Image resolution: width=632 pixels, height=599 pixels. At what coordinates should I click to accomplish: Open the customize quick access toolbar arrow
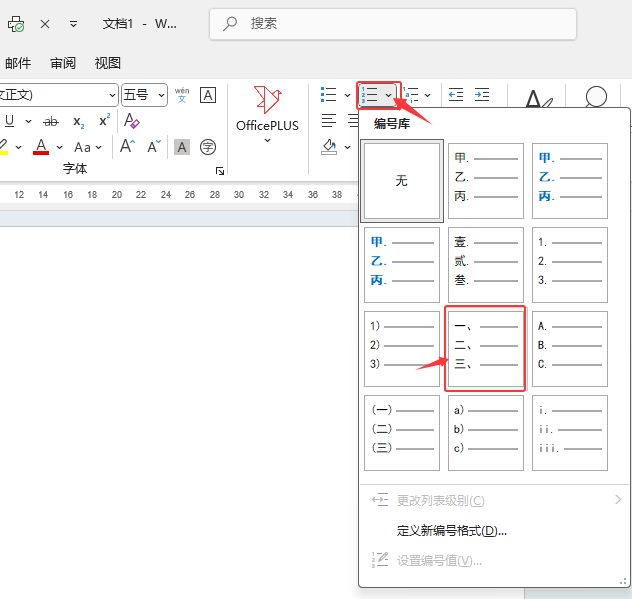(x=73, y=24)
